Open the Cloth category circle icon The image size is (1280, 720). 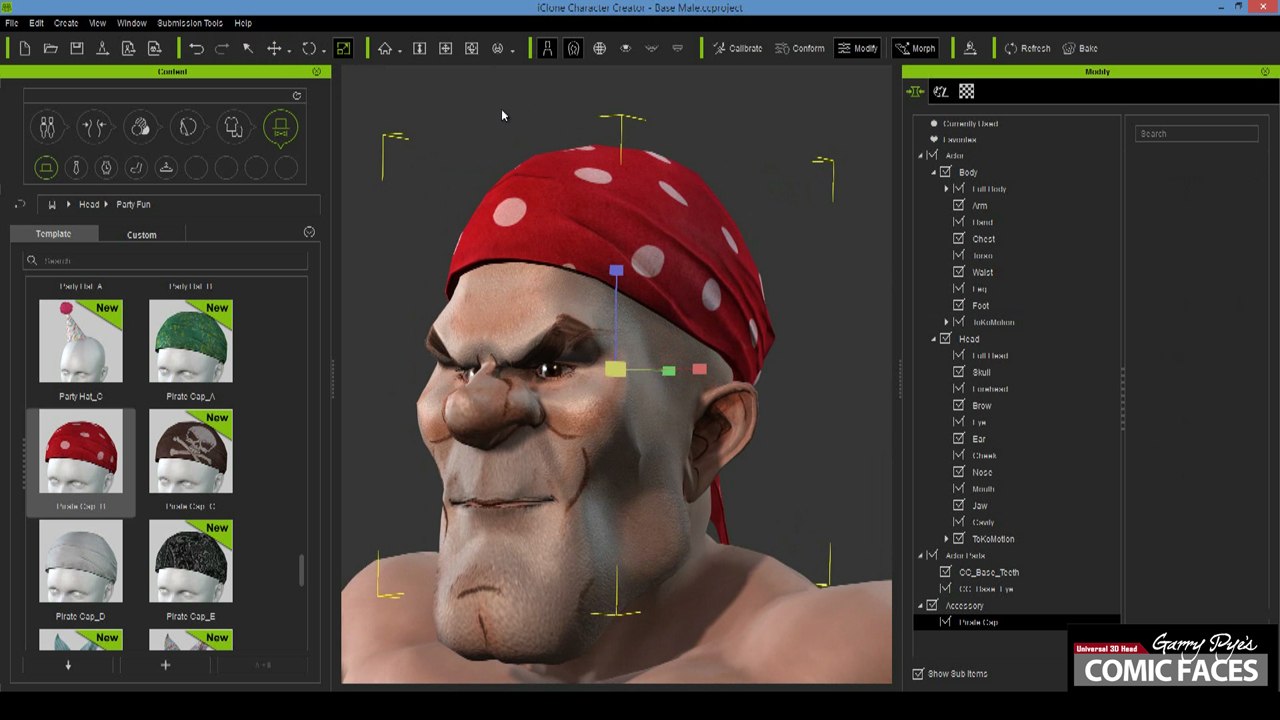(233, 127)
